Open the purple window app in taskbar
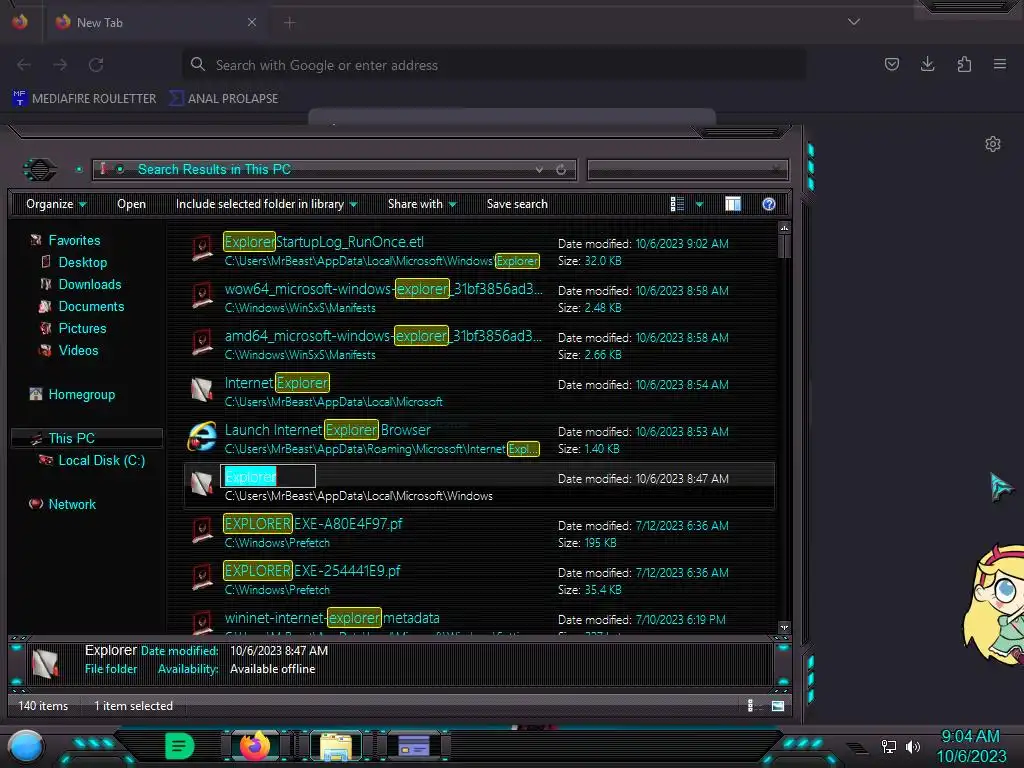1024x768 pixels. (x=414, y=746)
